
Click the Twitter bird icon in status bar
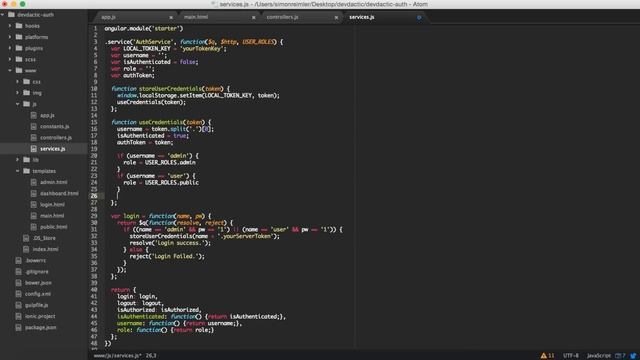point(633,356)
